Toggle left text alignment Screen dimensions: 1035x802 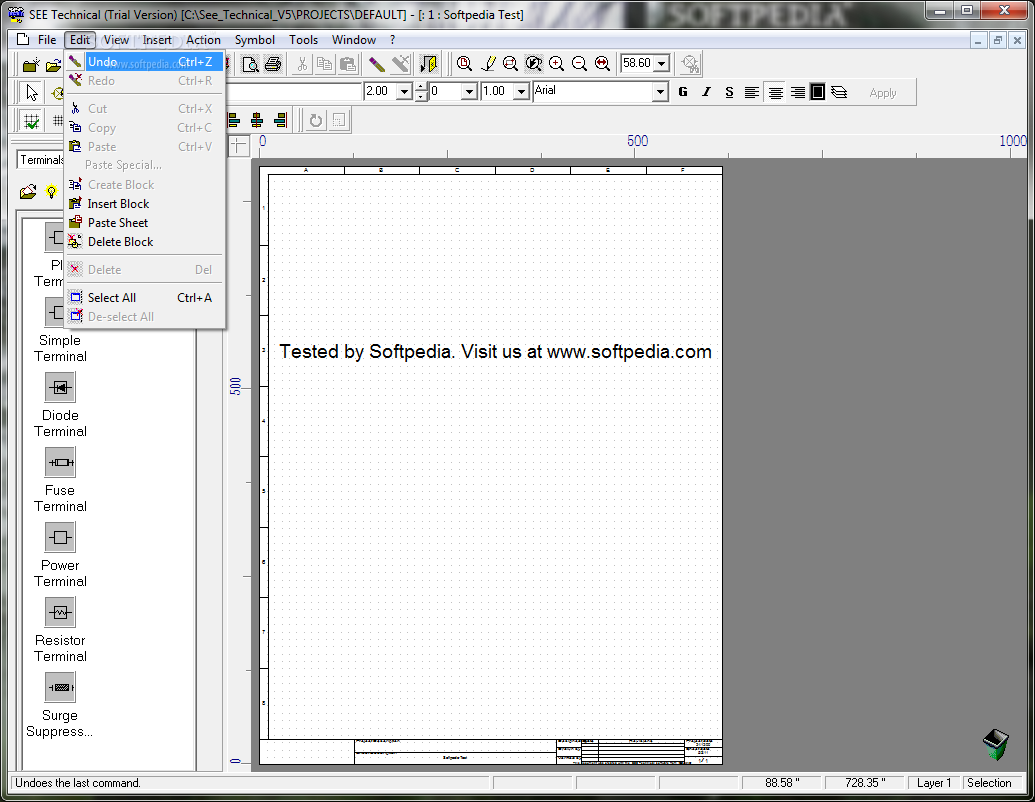(x=751, y=92)
